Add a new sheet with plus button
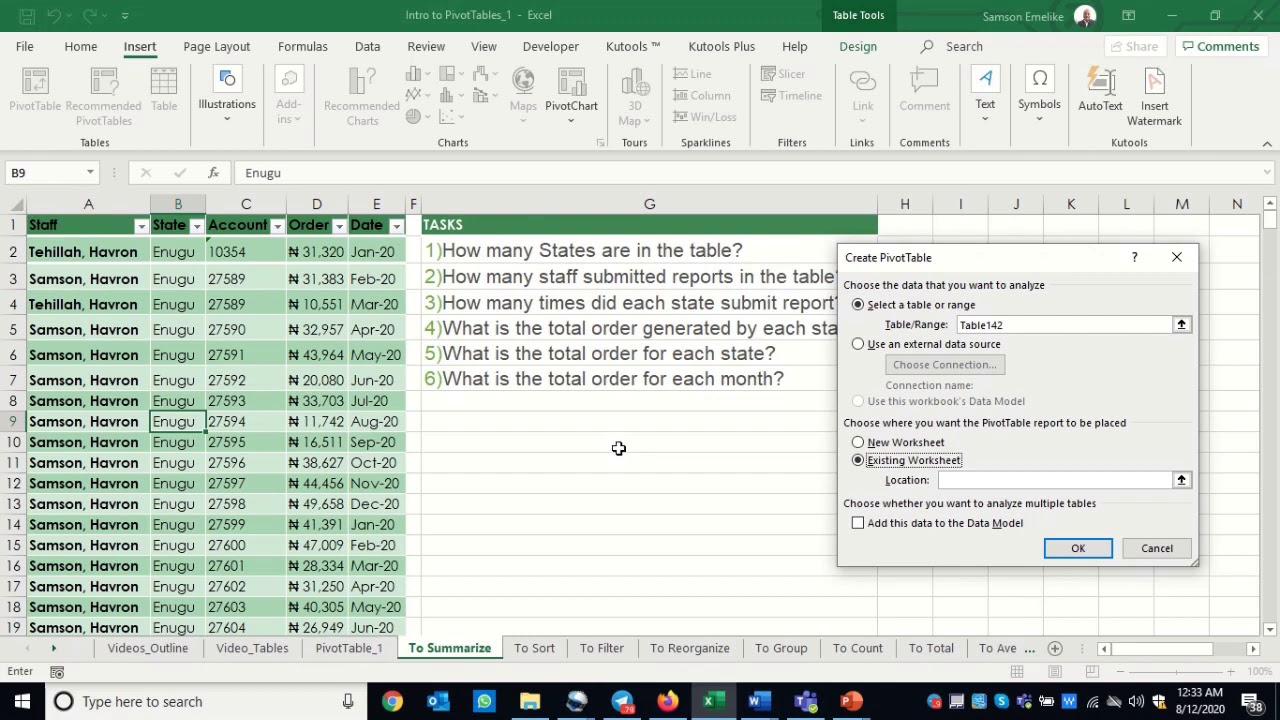Screen dimensions: 1280x720 [1054, 648]
